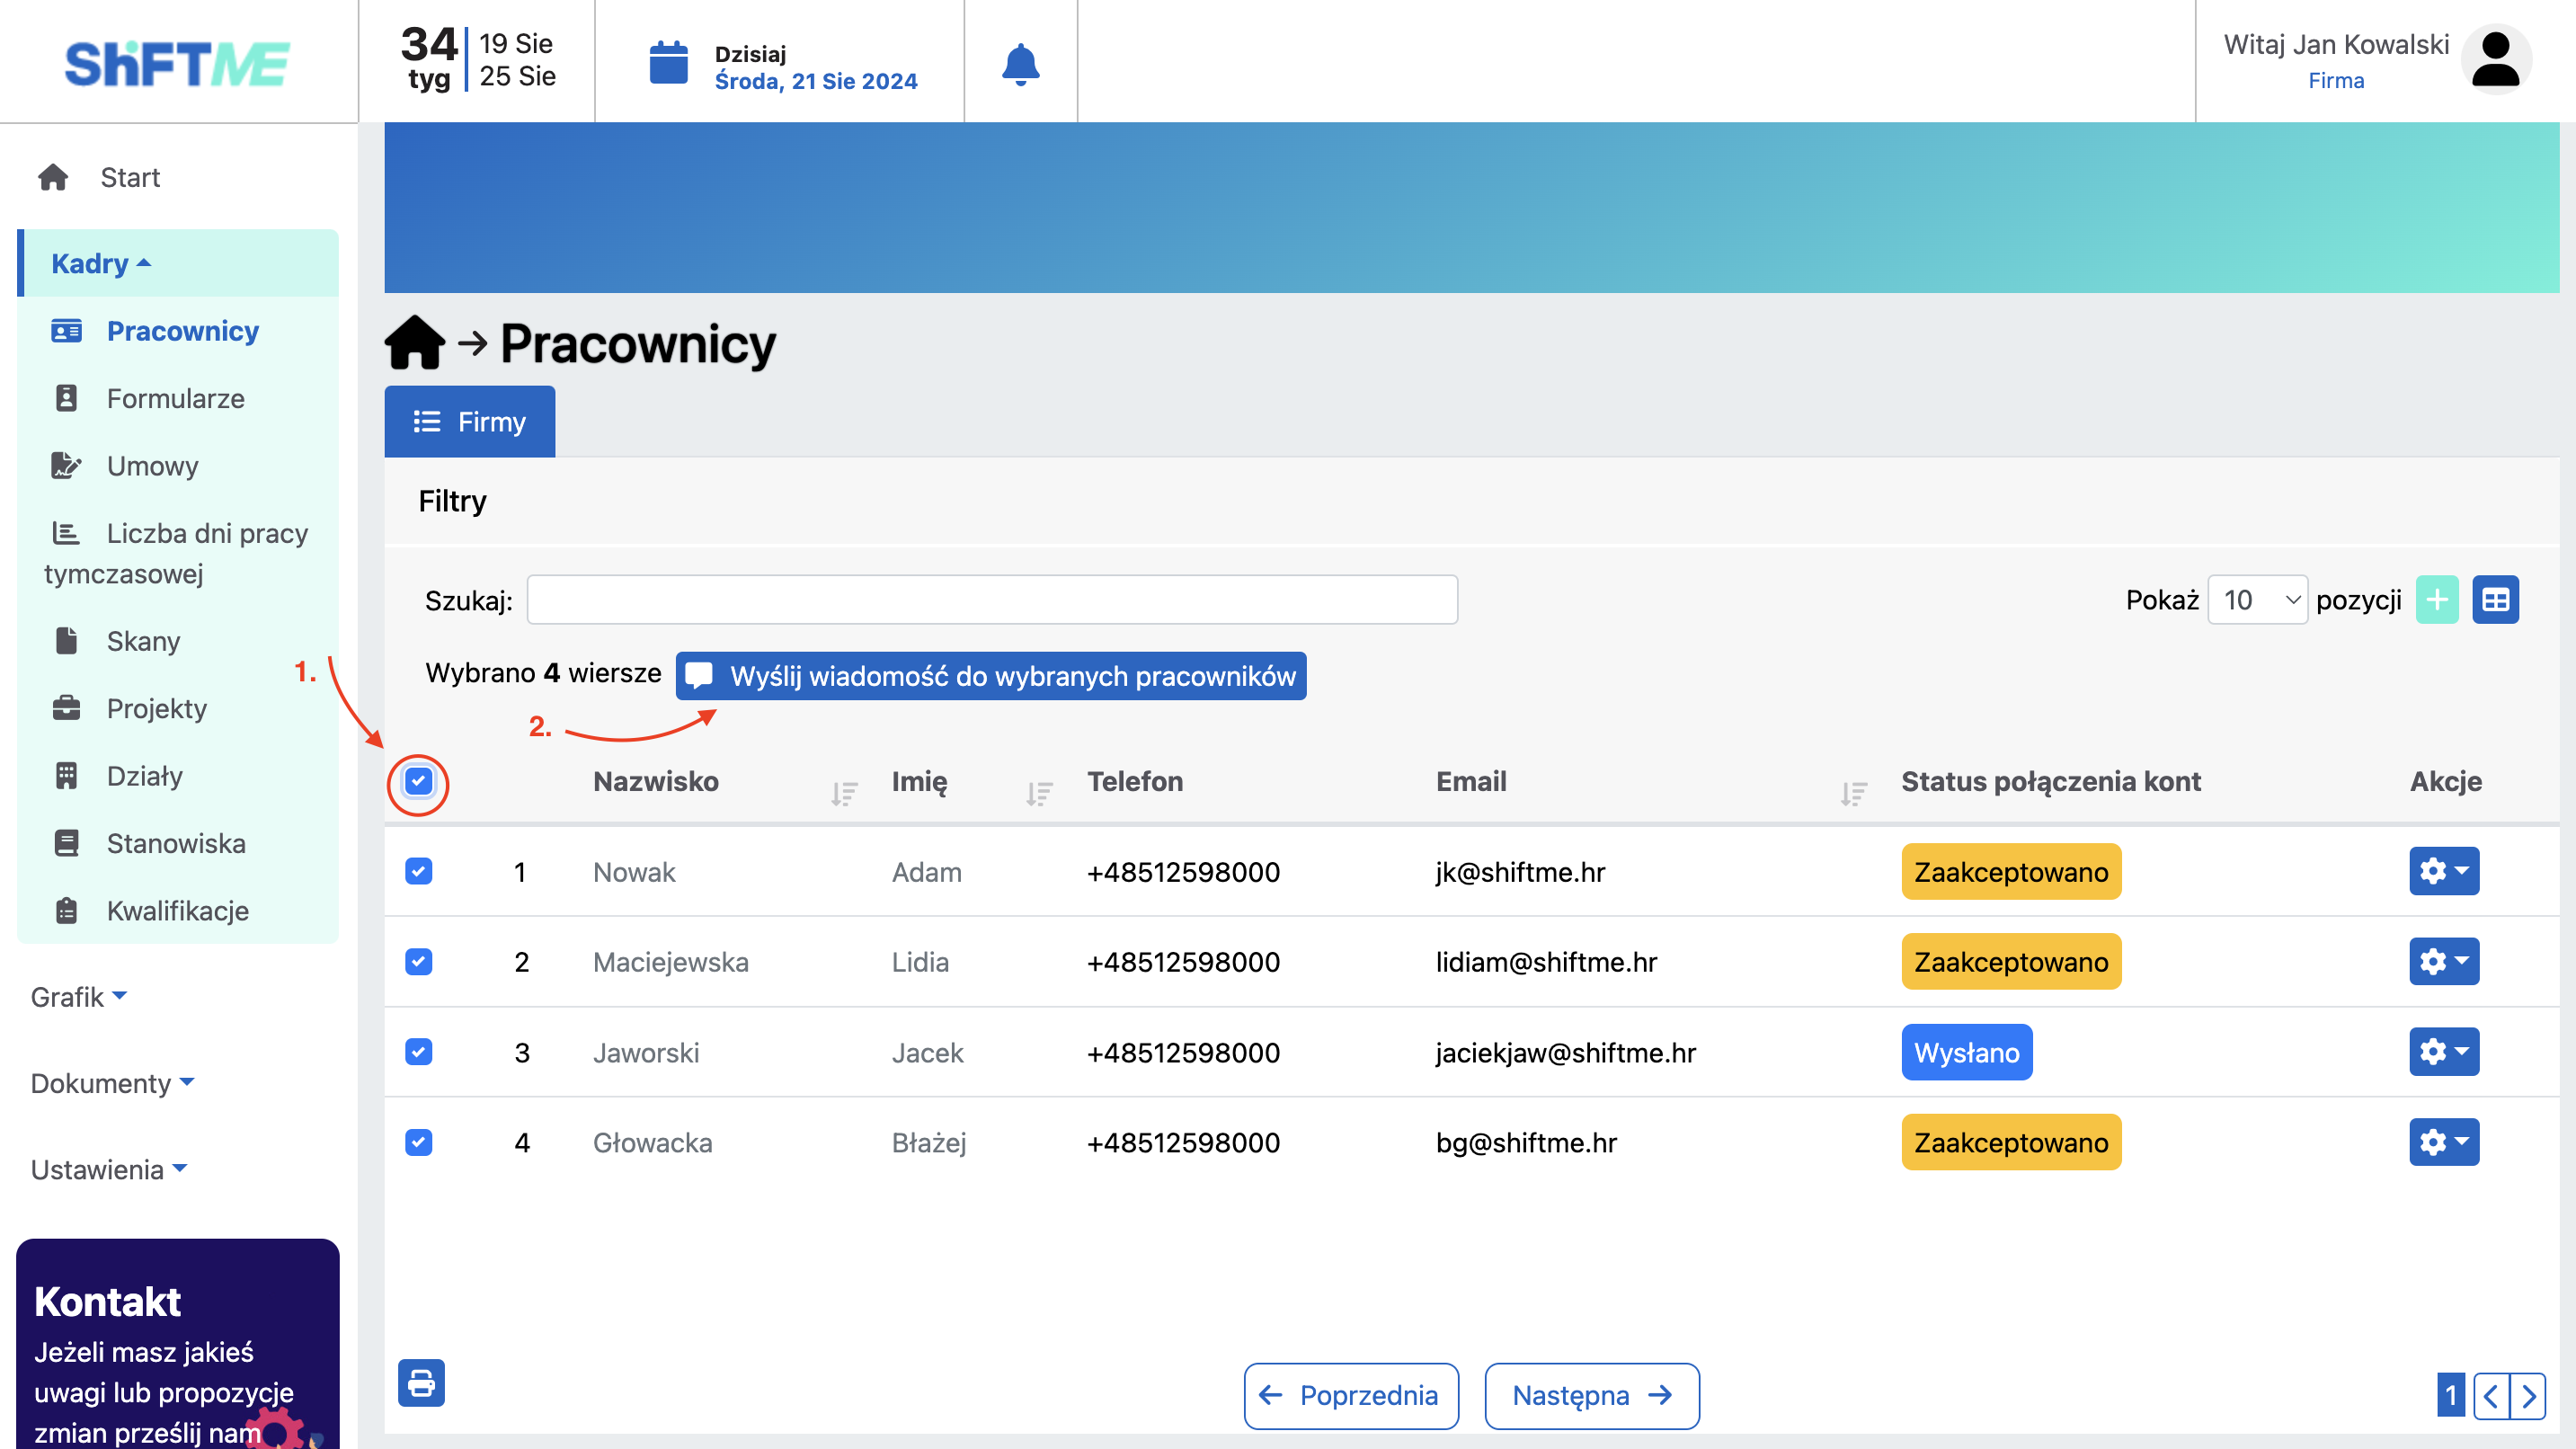This screenshot has height=1449, width=2576.
Task: Click email lidiam@shiftme.hr
Action: [1546, 962]
